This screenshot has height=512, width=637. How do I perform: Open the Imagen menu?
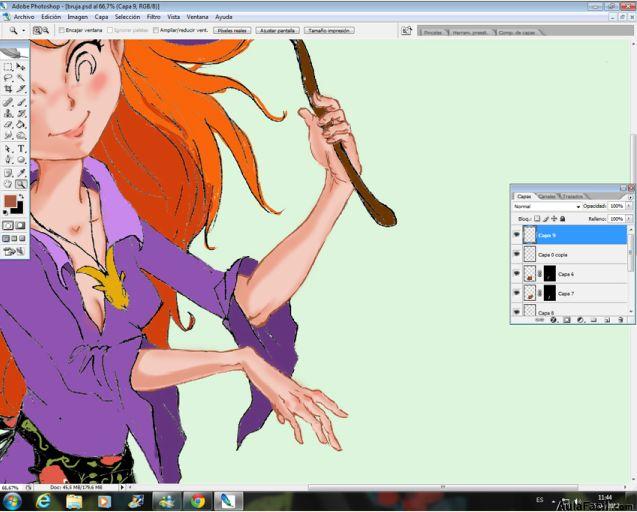(x=78, y=17)
